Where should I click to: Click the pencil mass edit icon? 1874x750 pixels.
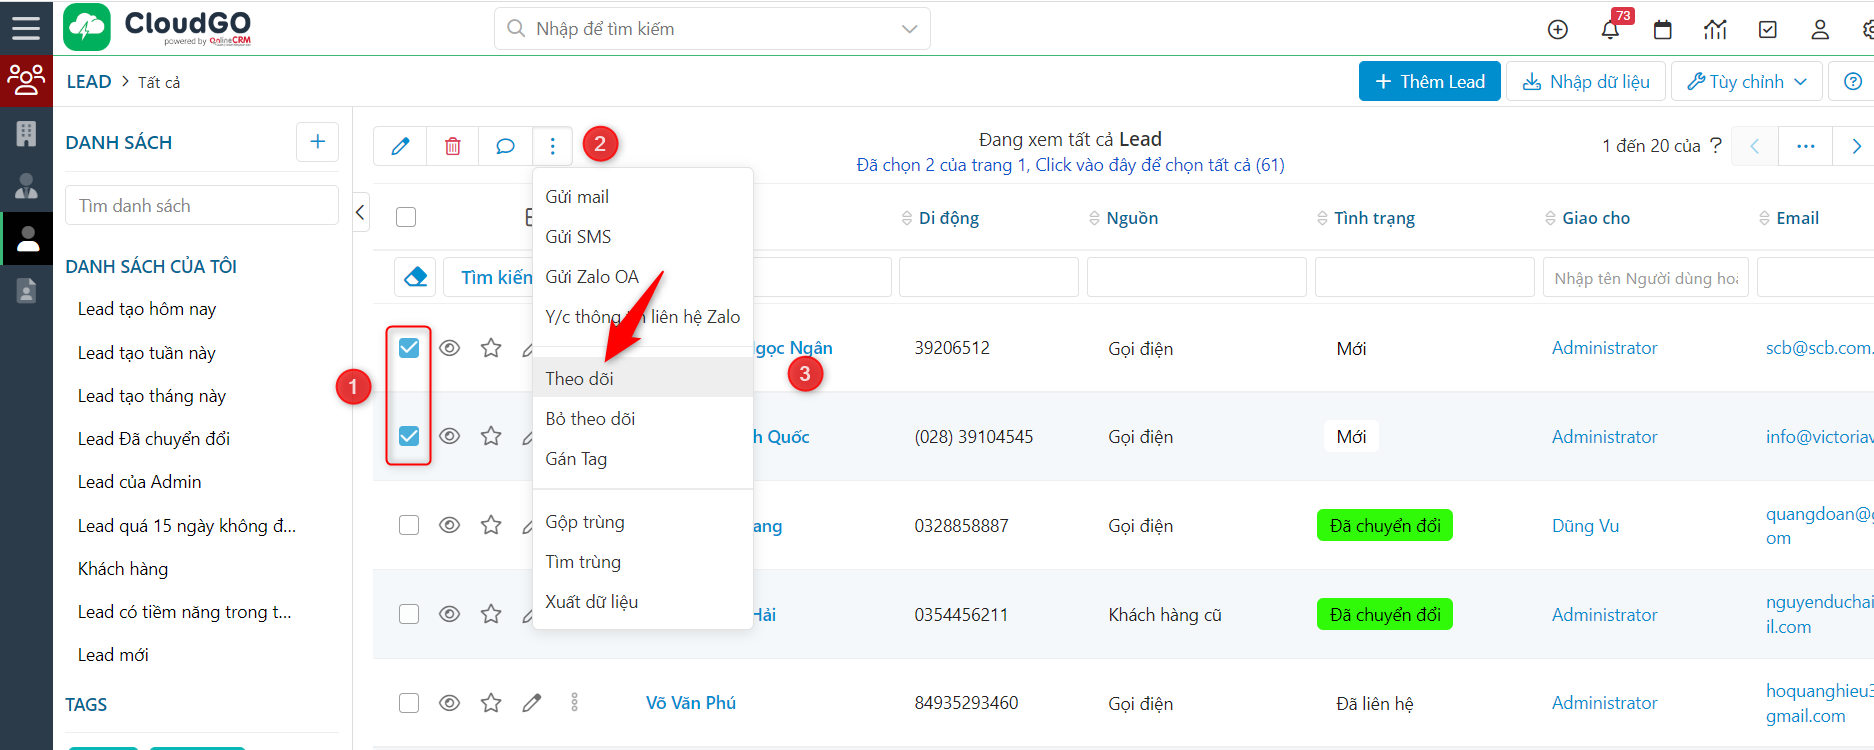point(400,146)
